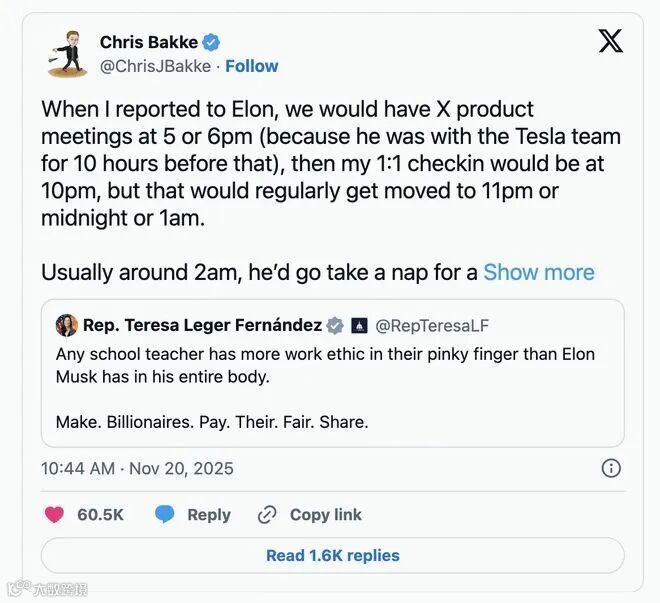Click Rep. Teresa's gray verified badge

335,325
